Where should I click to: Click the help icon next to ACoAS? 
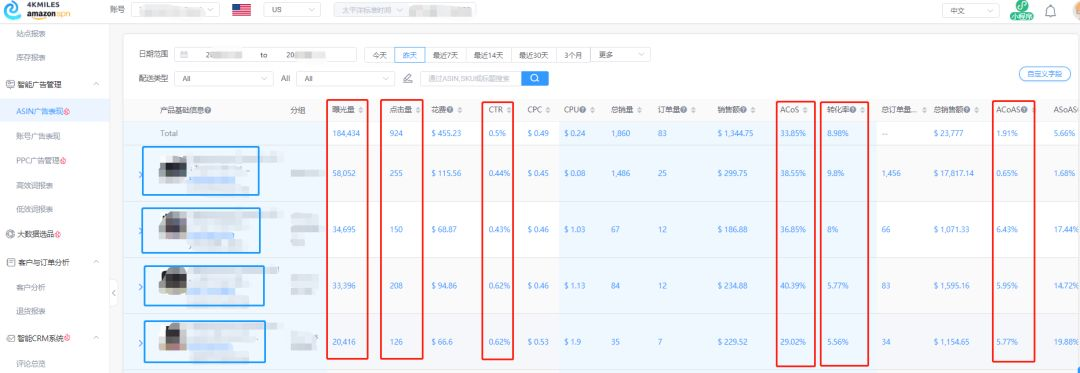coord(1024,110)
